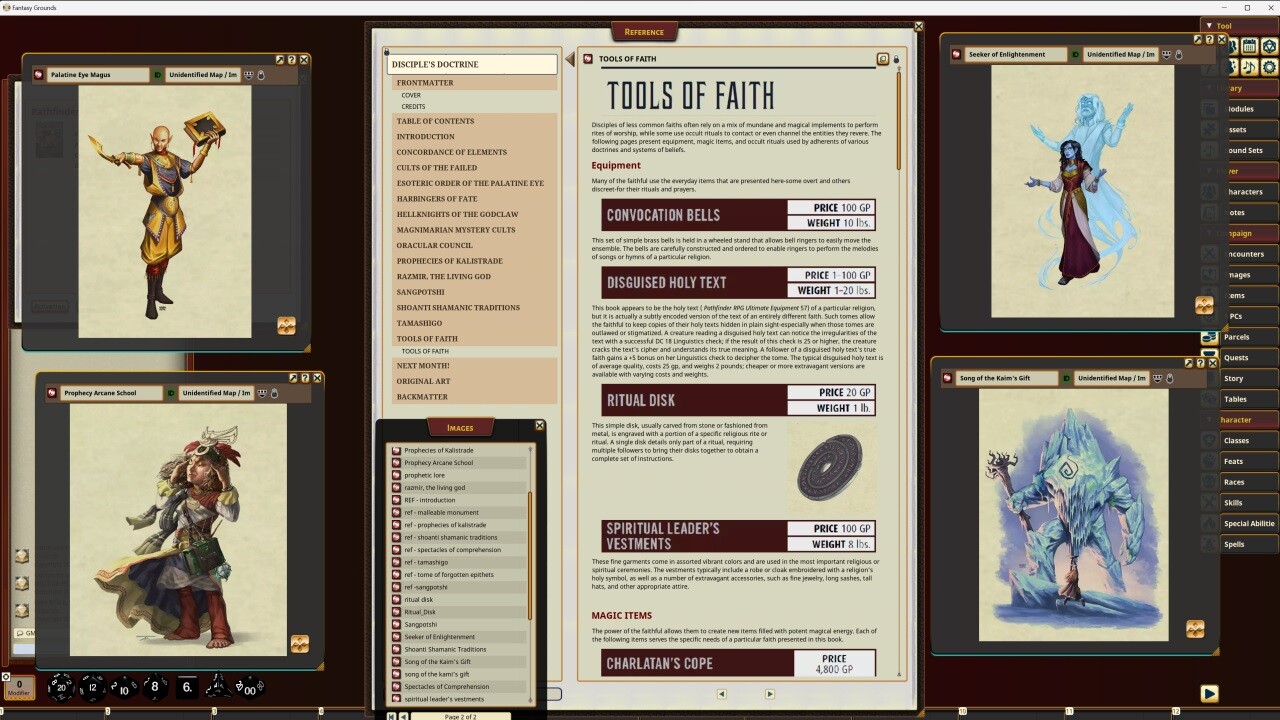1280x720 pixels.
Task: Open the Spells sidebar entry
Action: coord(1234,544)
